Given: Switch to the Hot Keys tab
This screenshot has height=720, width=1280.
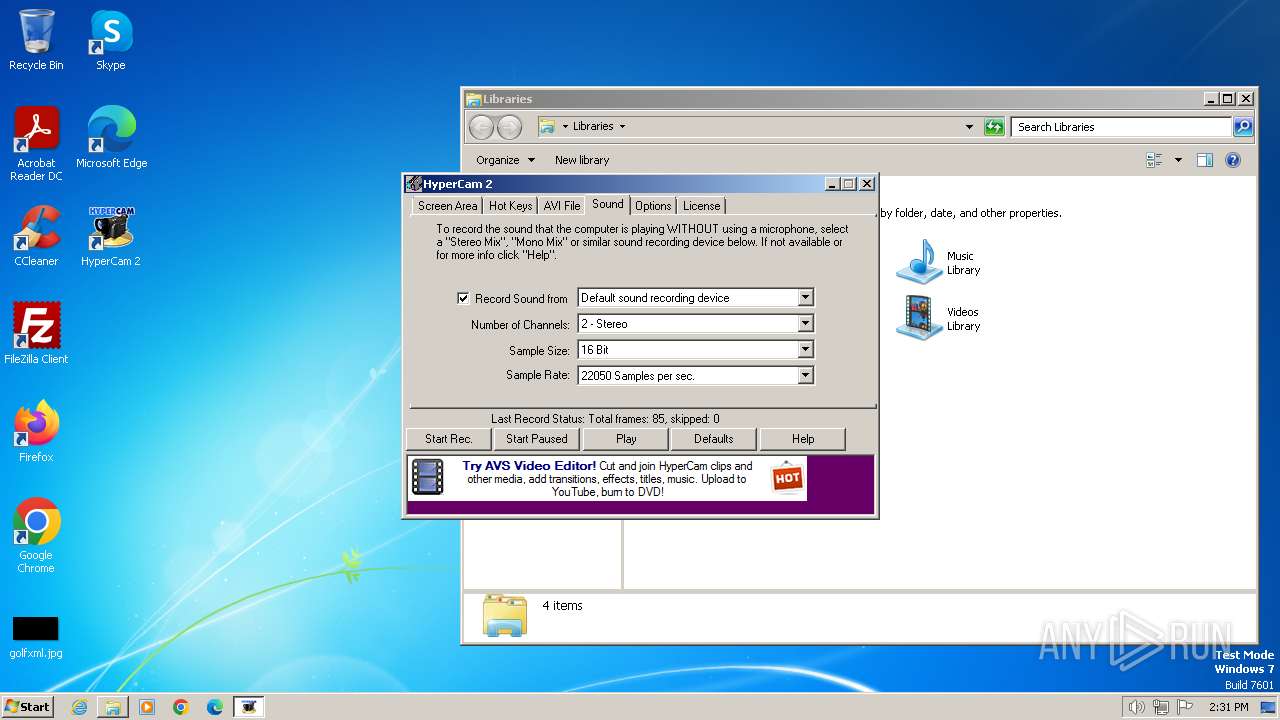Looking at the screenshot, I should pos(510,206).
